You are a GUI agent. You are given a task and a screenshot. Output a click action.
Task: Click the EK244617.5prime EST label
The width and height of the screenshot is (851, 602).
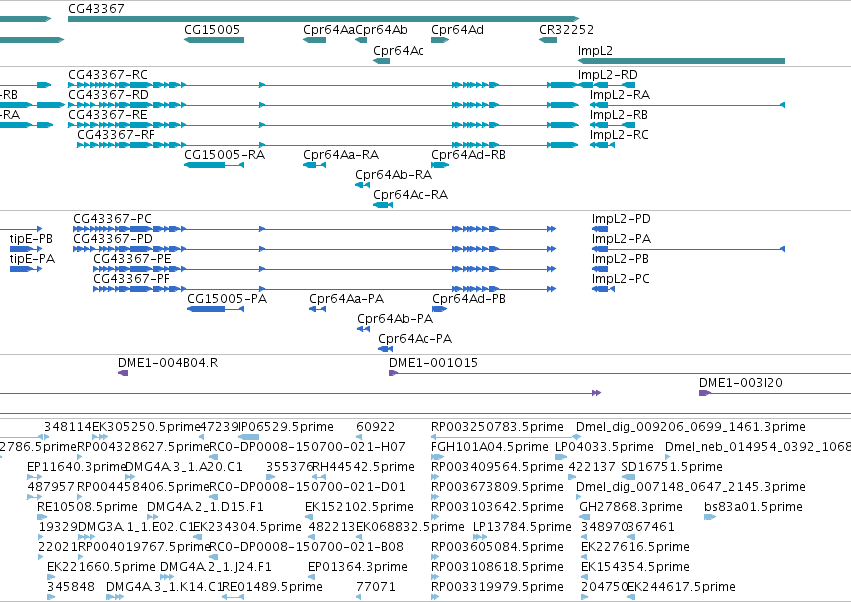681,587
